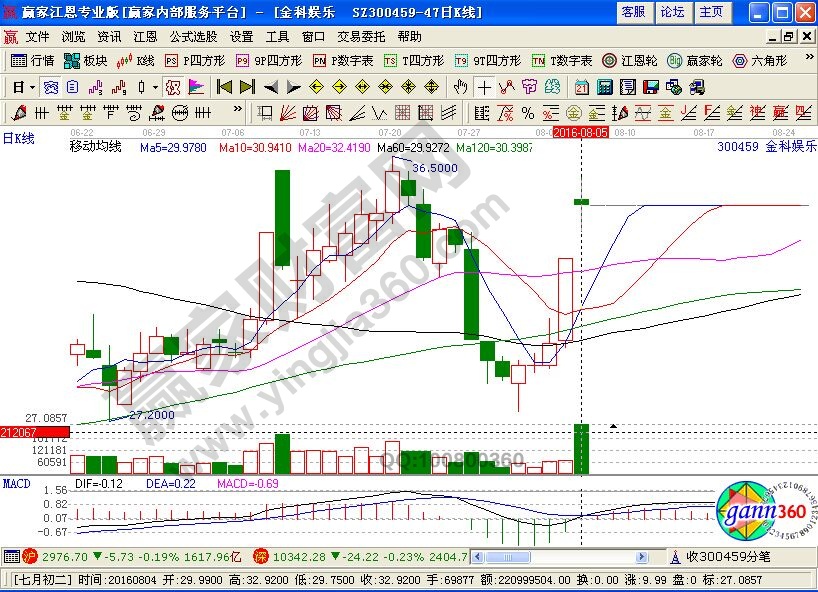Click the 论坛 forum button
Viewport: 818px width, 592px height.
point(672,12)
